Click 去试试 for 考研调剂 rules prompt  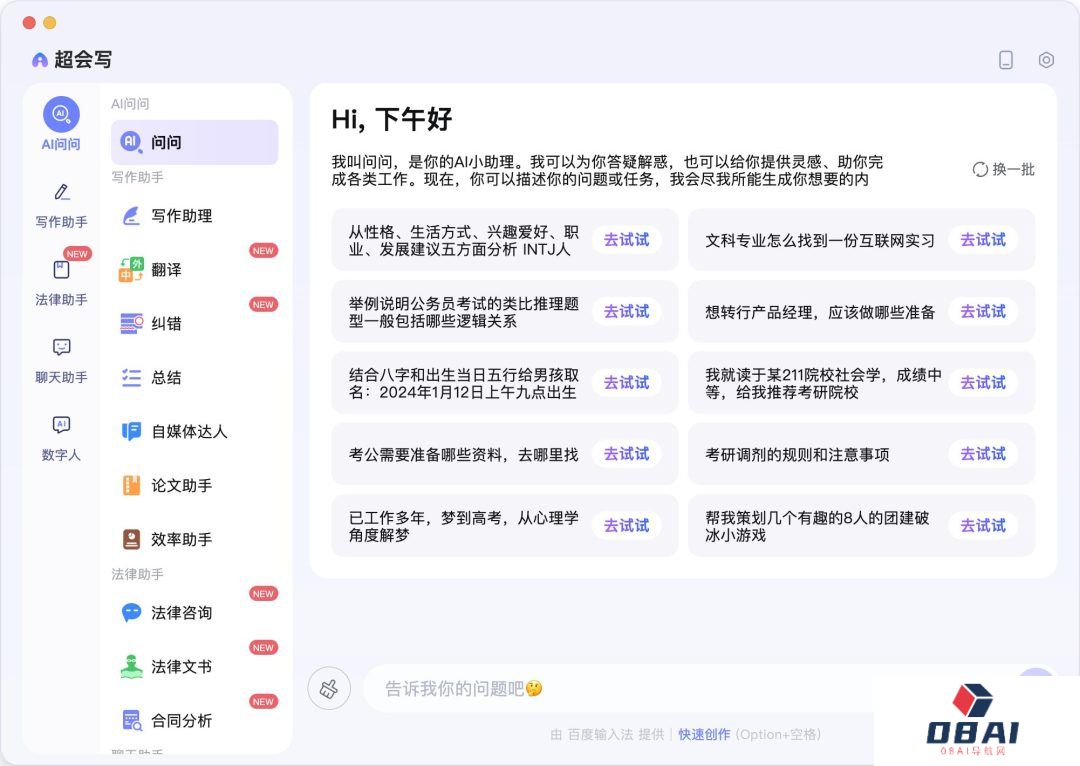coord(983,454)
